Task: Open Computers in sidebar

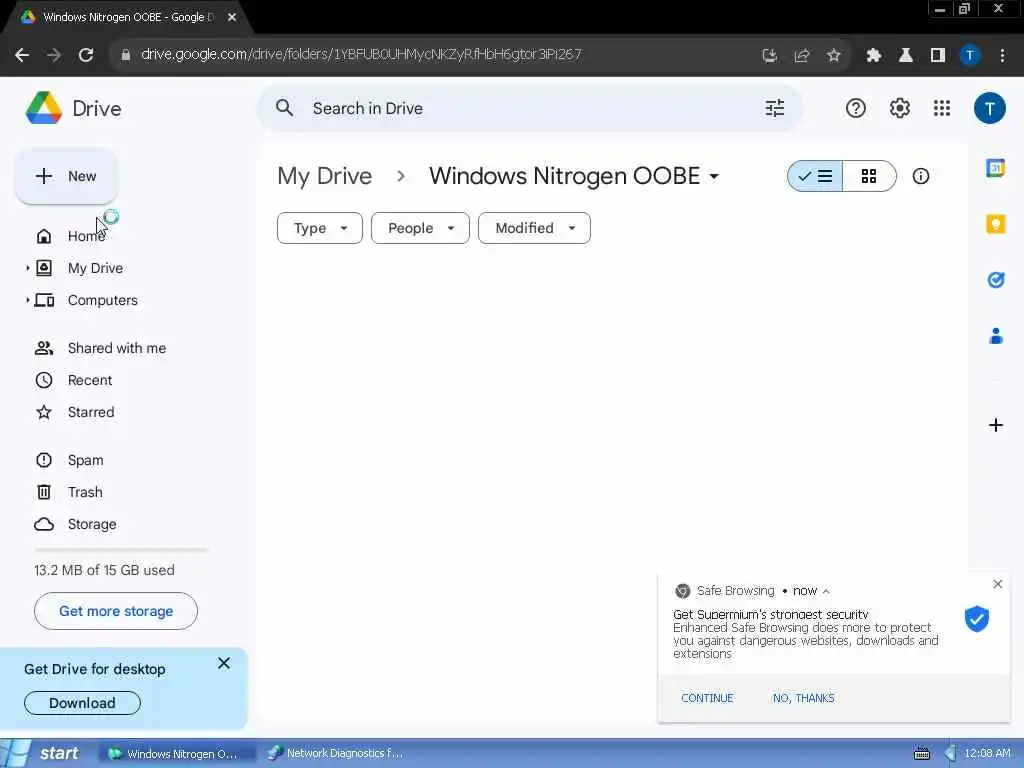Action: 103,300
